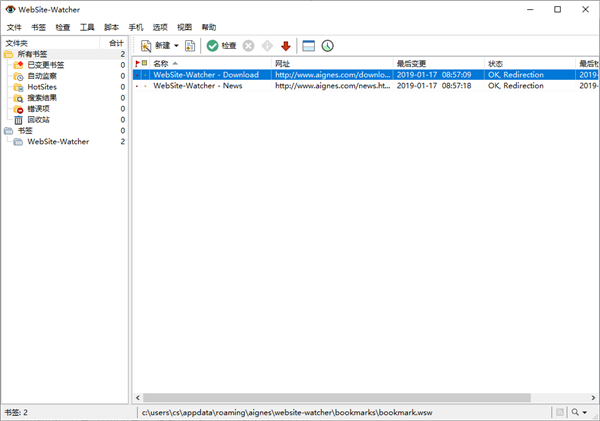Open the 帮助 menu
Image resolution: width=600 pixels, height=421 pixels.
209,27
